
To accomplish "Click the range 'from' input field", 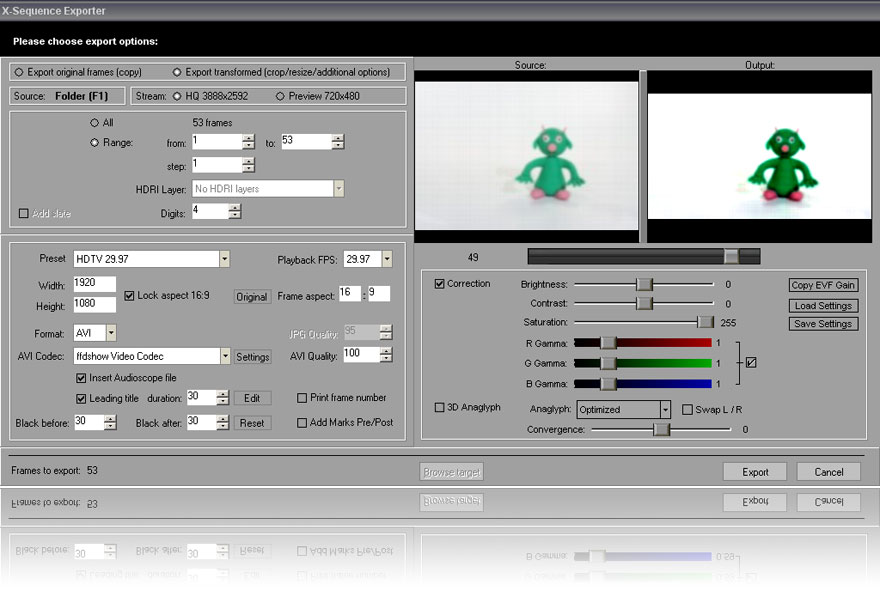I will click(217, 141).
